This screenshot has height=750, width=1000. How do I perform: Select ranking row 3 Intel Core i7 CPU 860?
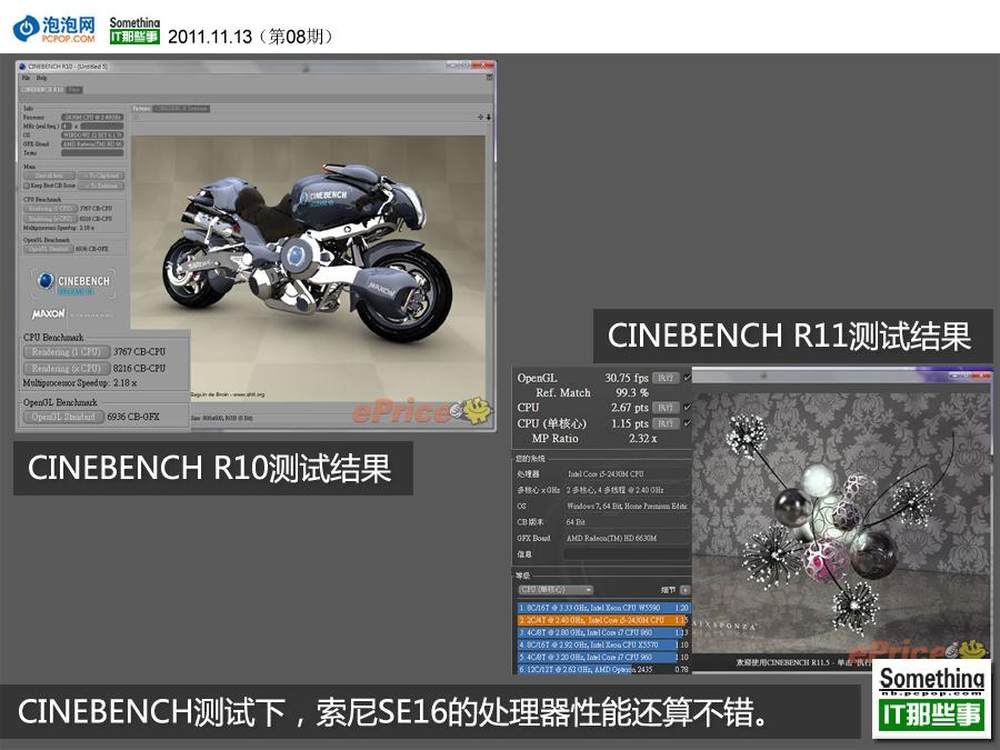click(x=603, y=633)
